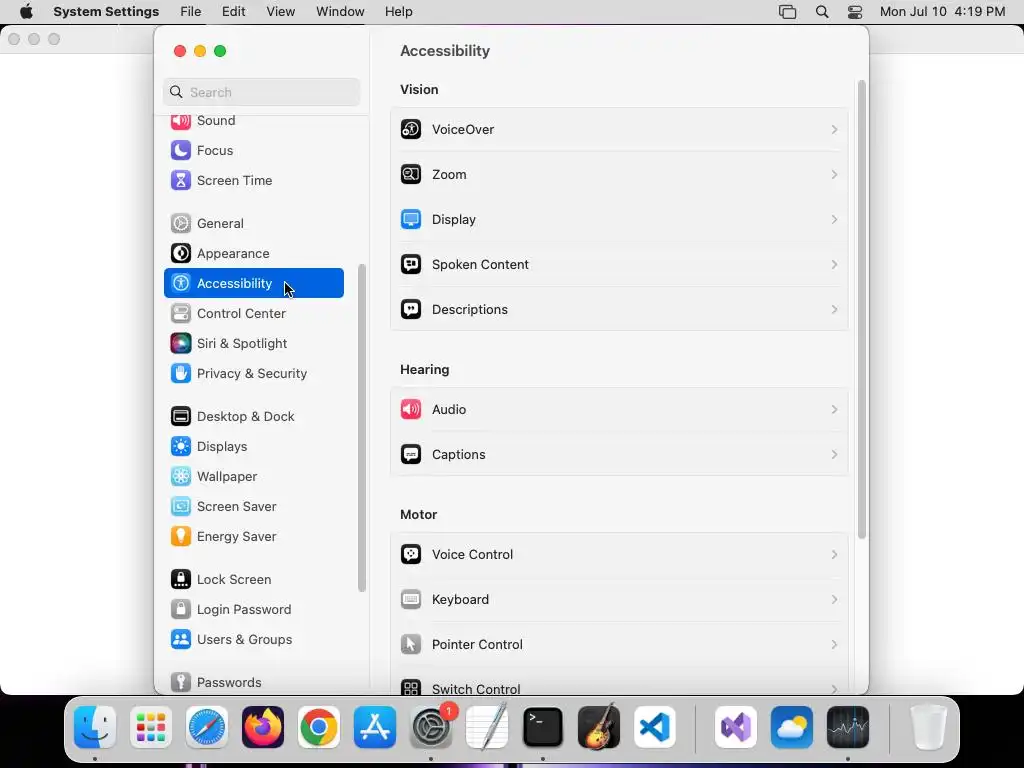The width and height of the screenshot is (1024, 768).
Task: Select the Appearance sidebar icon
Action: 181,253
